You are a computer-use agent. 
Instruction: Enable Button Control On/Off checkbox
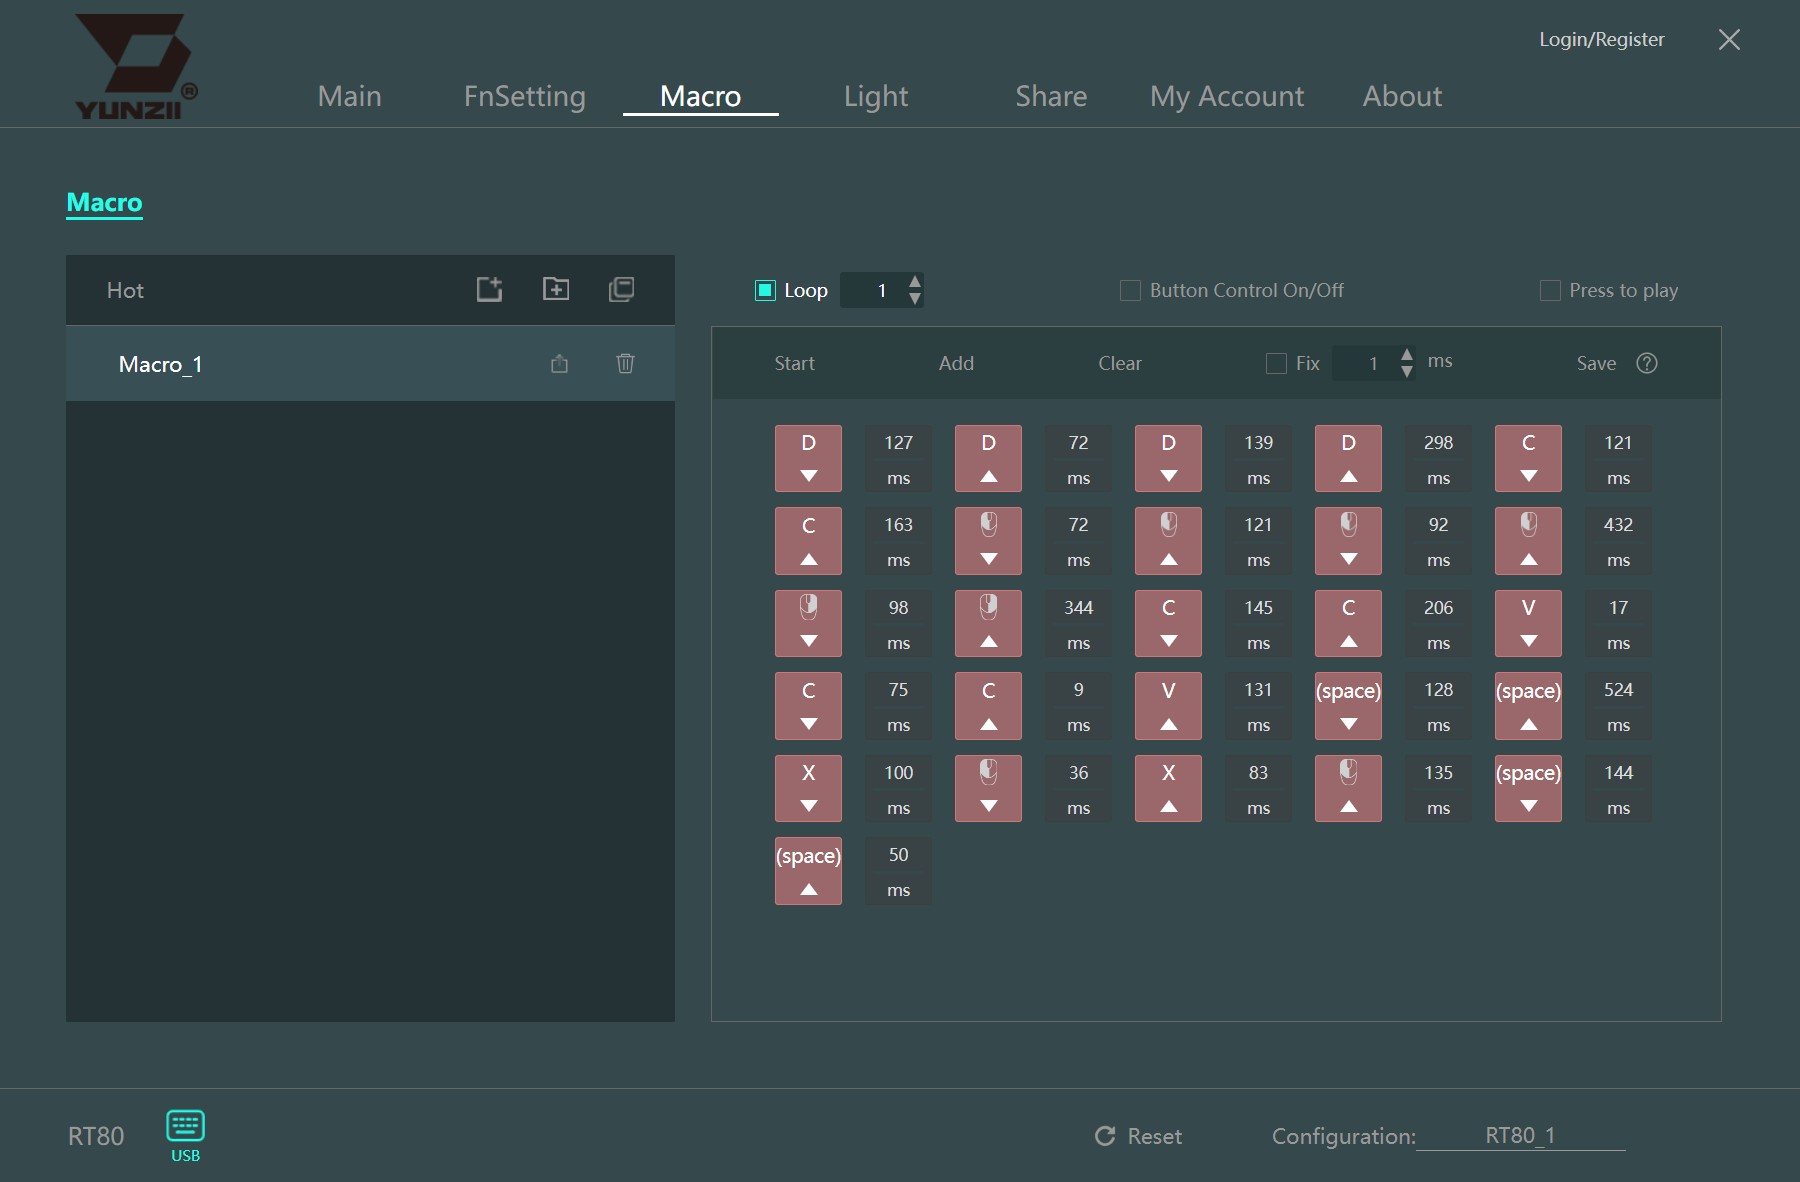1130,290
